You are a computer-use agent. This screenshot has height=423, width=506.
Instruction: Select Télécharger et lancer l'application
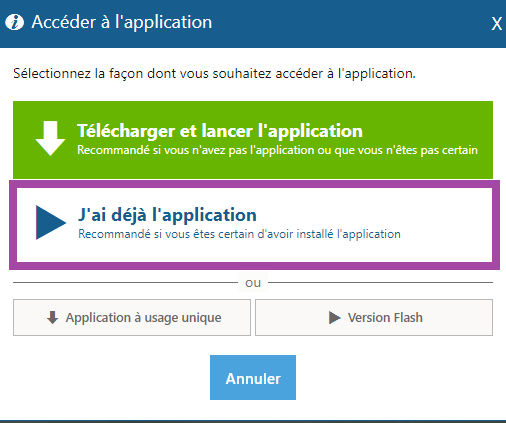pyautogui.click(x=253, y=140)
